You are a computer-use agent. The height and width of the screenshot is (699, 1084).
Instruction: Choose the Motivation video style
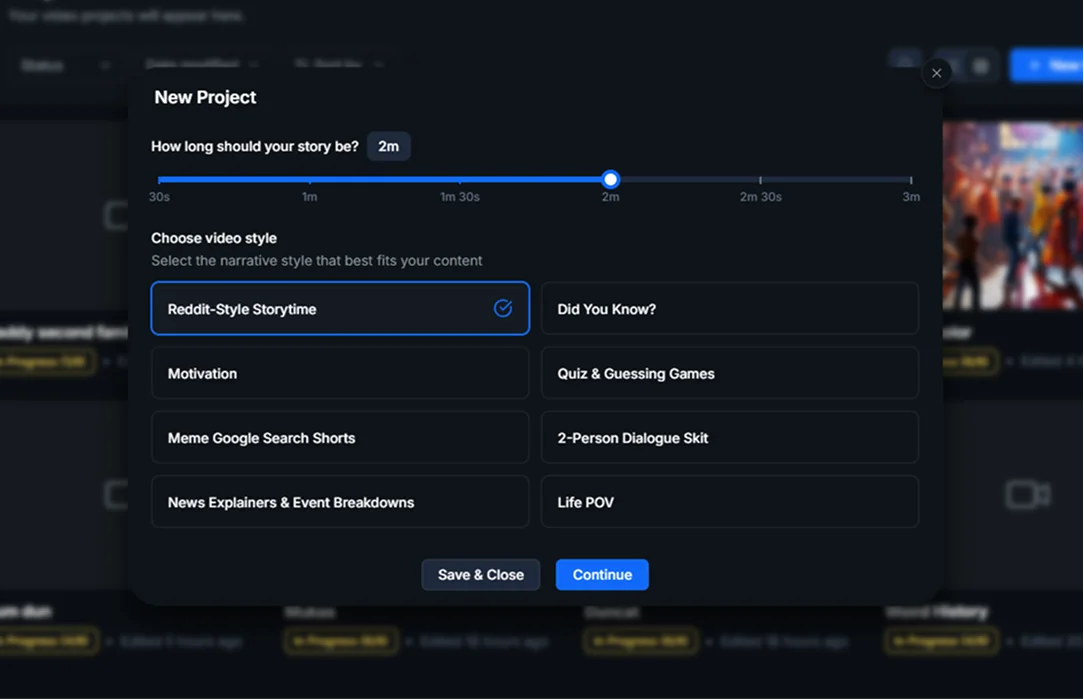[x=340, y=373]
